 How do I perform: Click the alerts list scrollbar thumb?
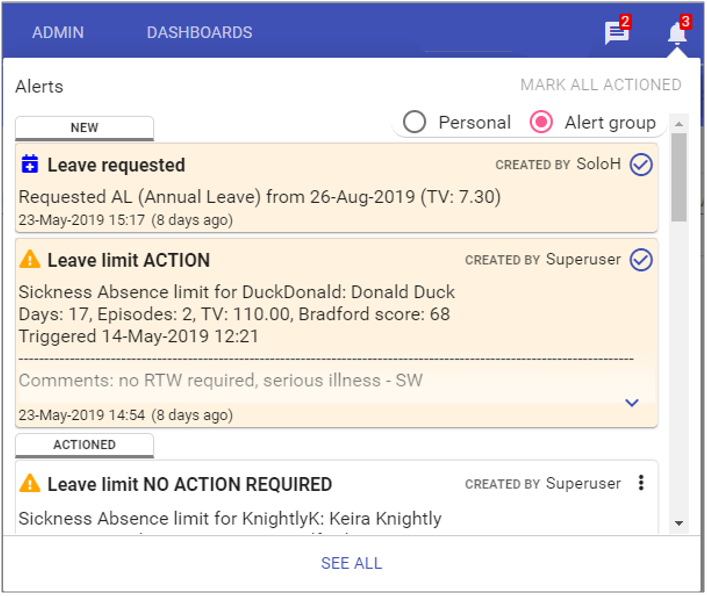pyautogui.click(x=679, y=175)
